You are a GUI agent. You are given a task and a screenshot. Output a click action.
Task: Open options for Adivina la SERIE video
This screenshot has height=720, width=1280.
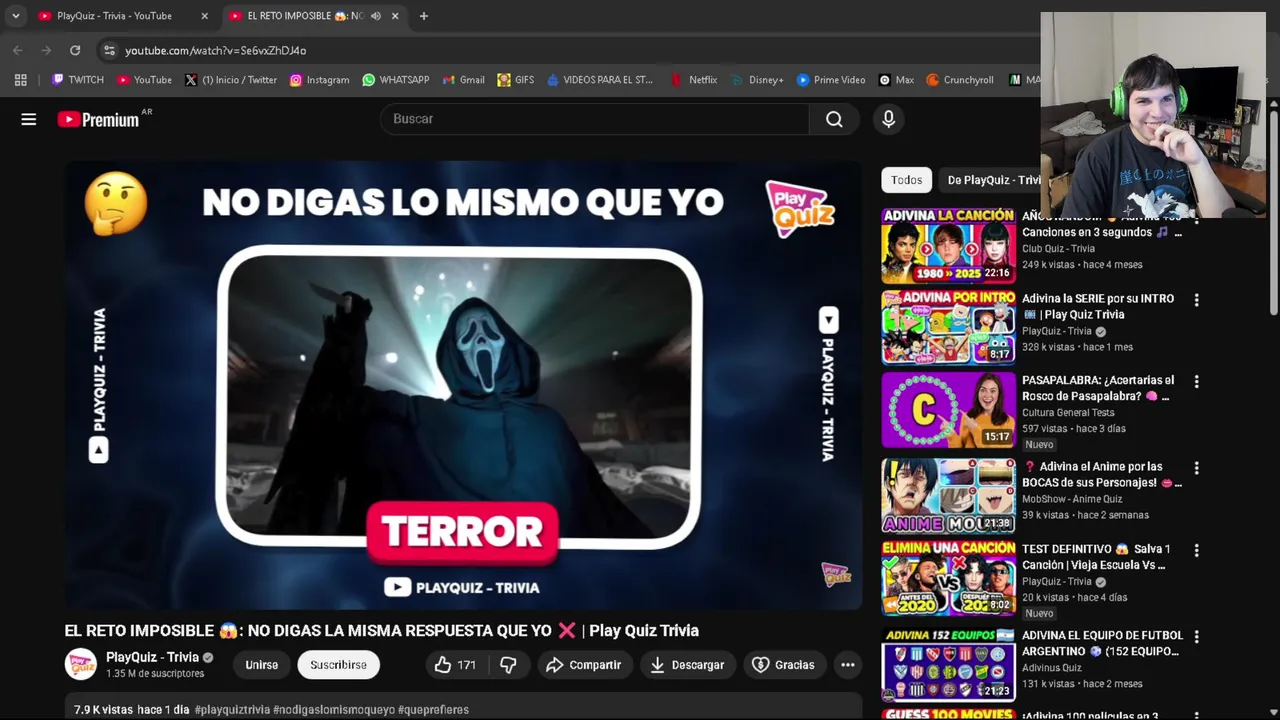tap(1196, 300)
